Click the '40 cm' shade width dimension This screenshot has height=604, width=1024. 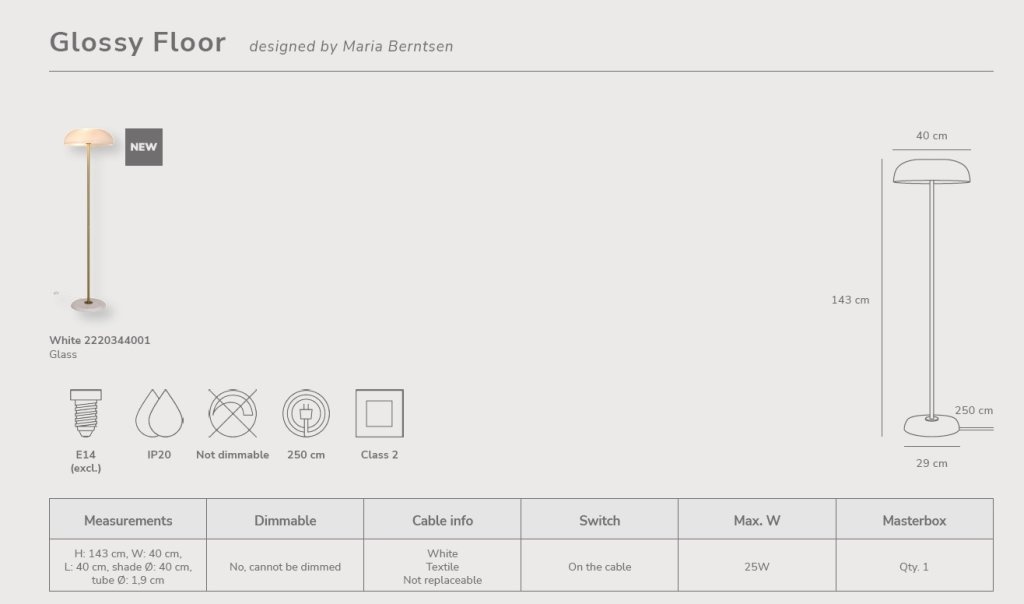click(931, 136)
